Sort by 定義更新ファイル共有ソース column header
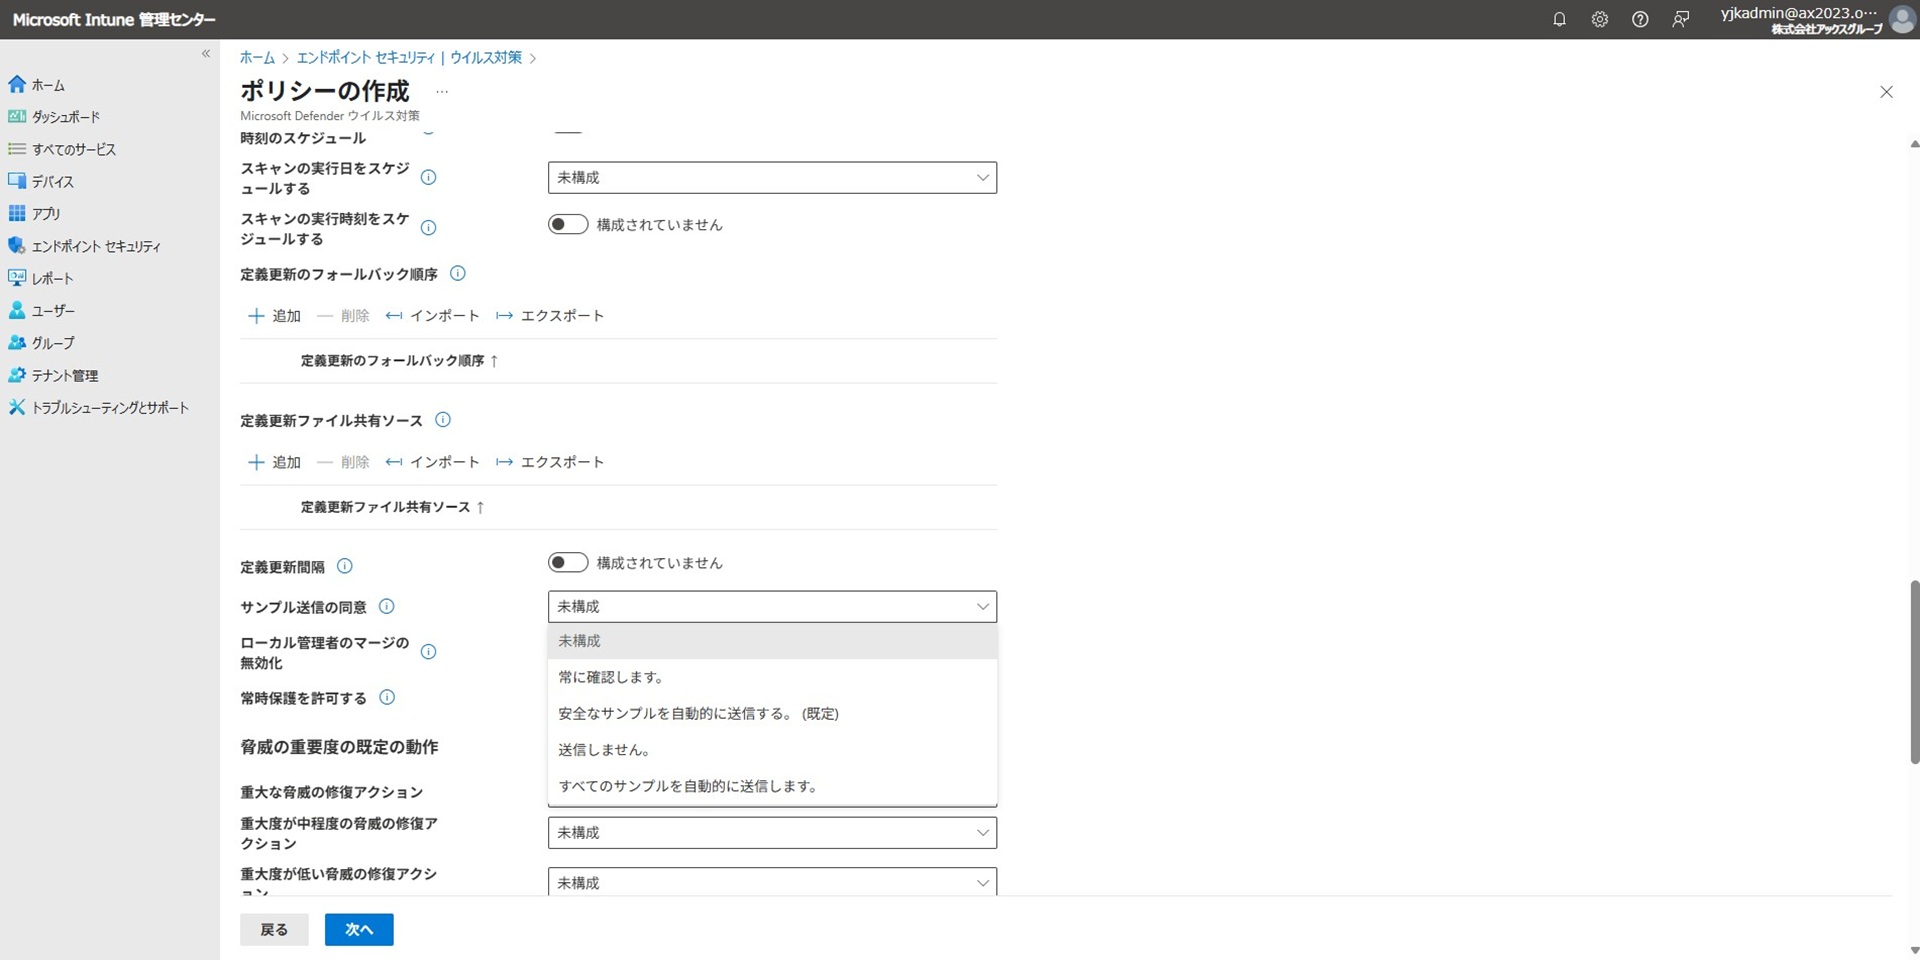 (392, 507)
